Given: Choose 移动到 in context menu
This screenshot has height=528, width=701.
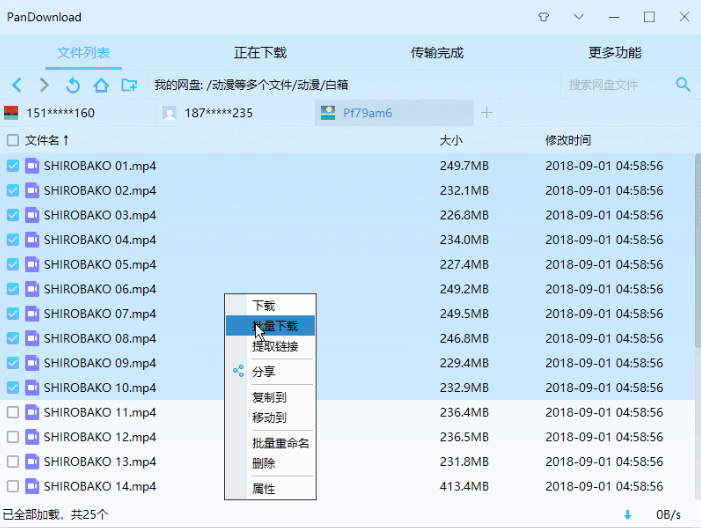Looking at the screenshot, I should coord(270,417).
